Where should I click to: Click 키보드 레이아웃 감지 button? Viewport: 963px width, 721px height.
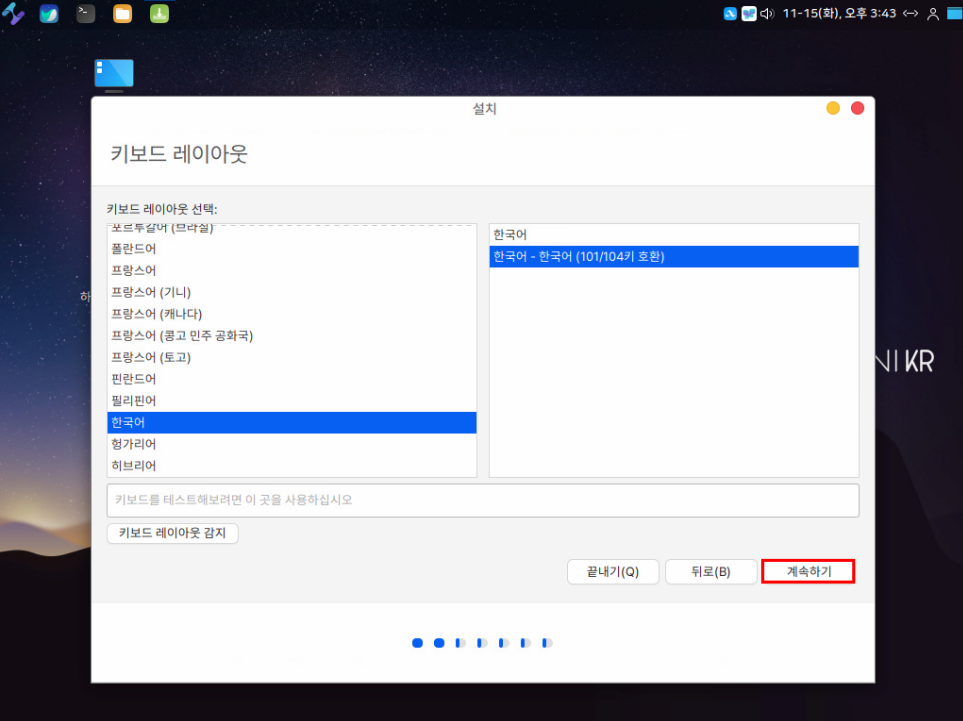[x=172, y=534]
